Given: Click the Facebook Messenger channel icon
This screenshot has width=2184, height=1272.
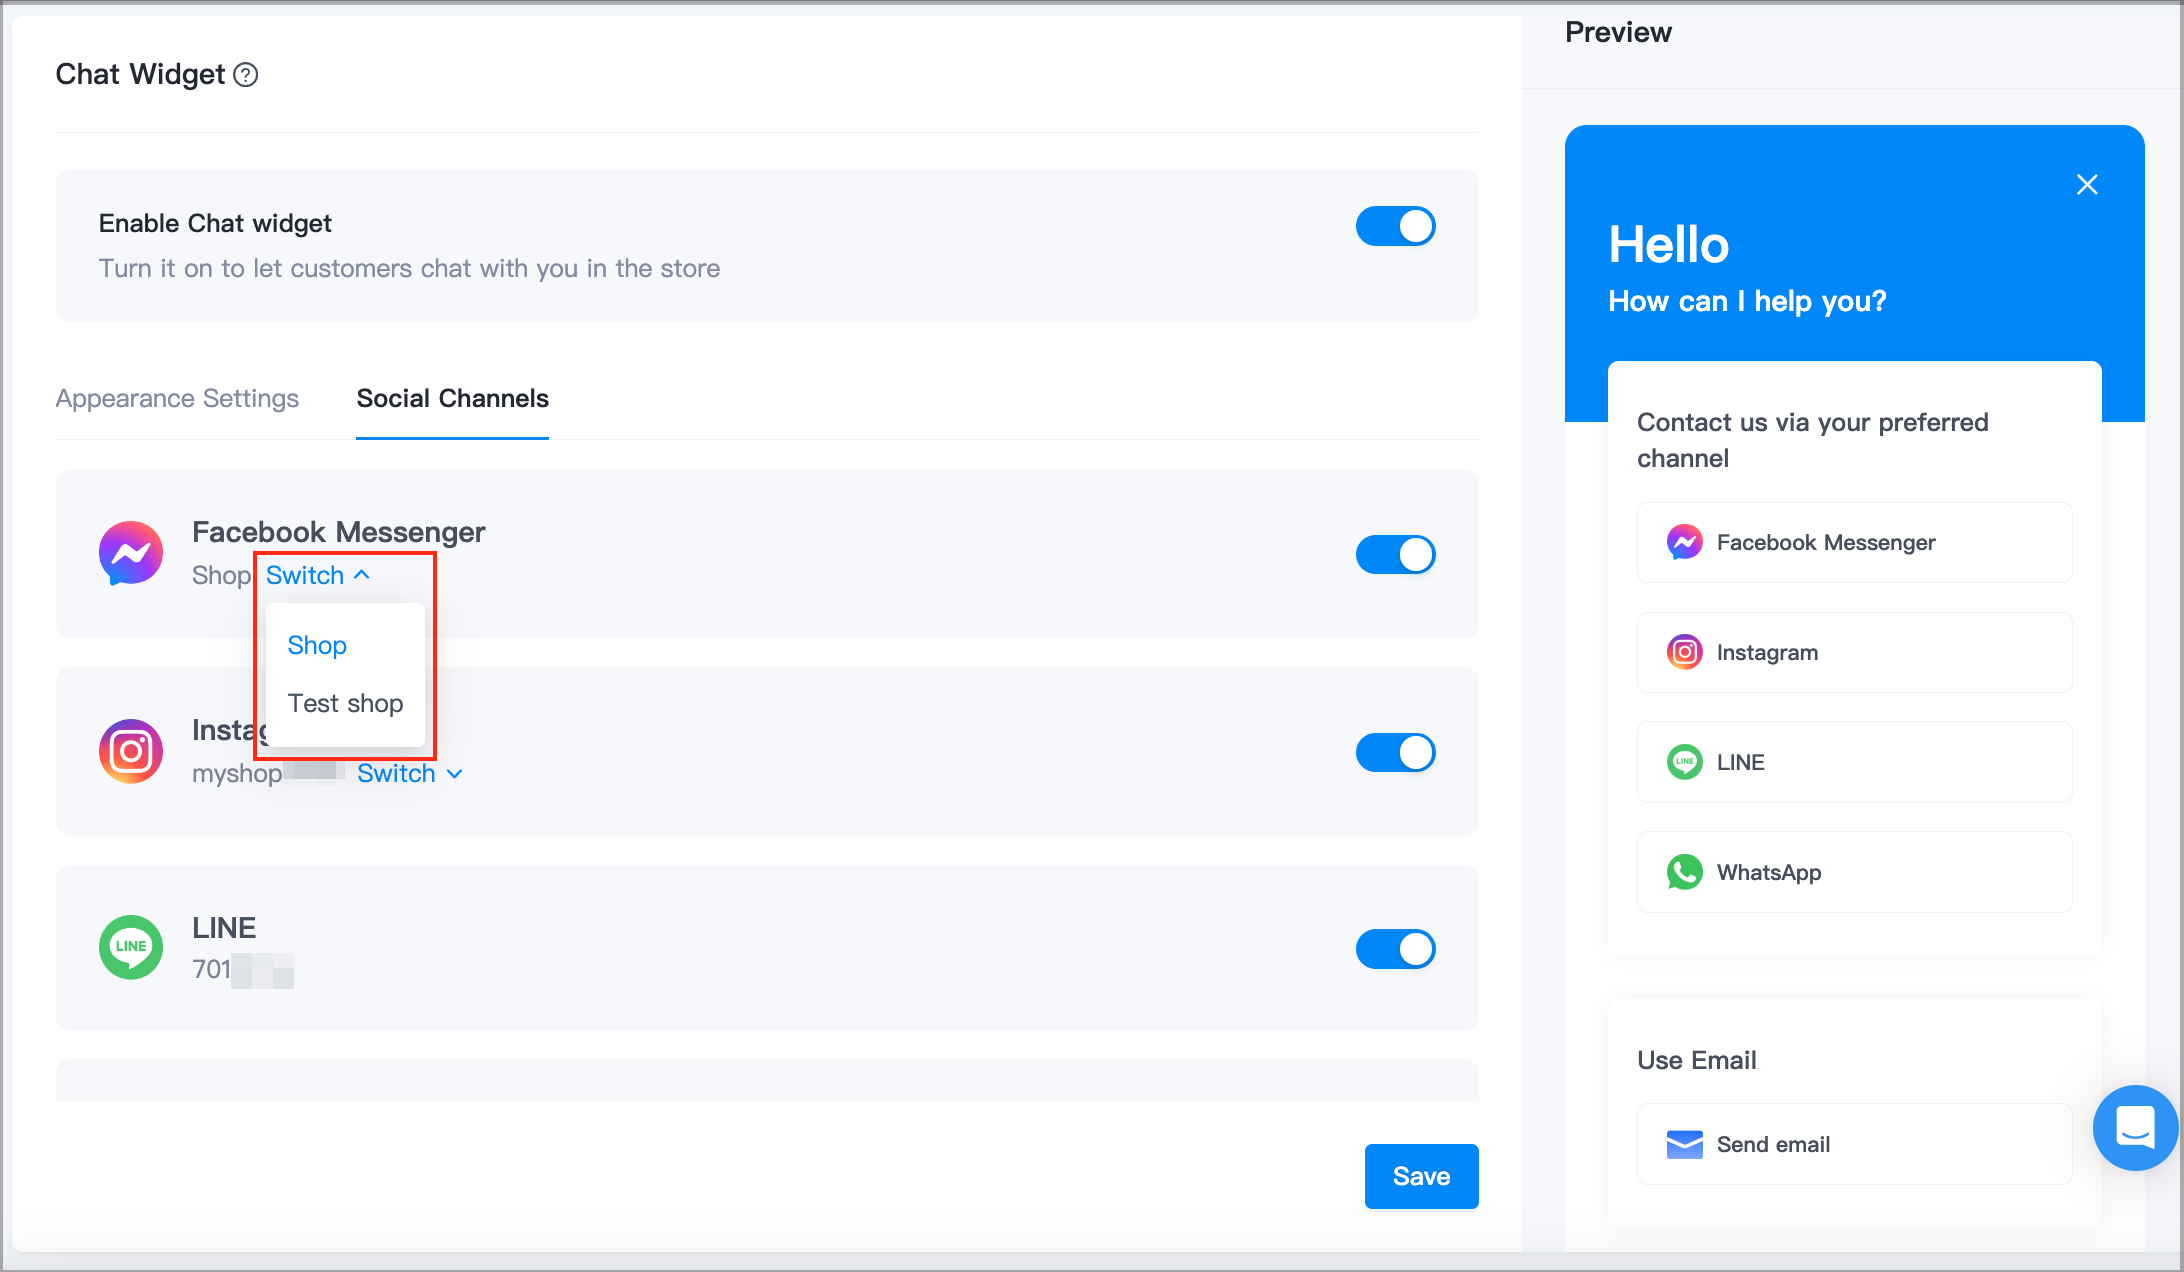Looking at the screenshot, I should pos(131,553).
